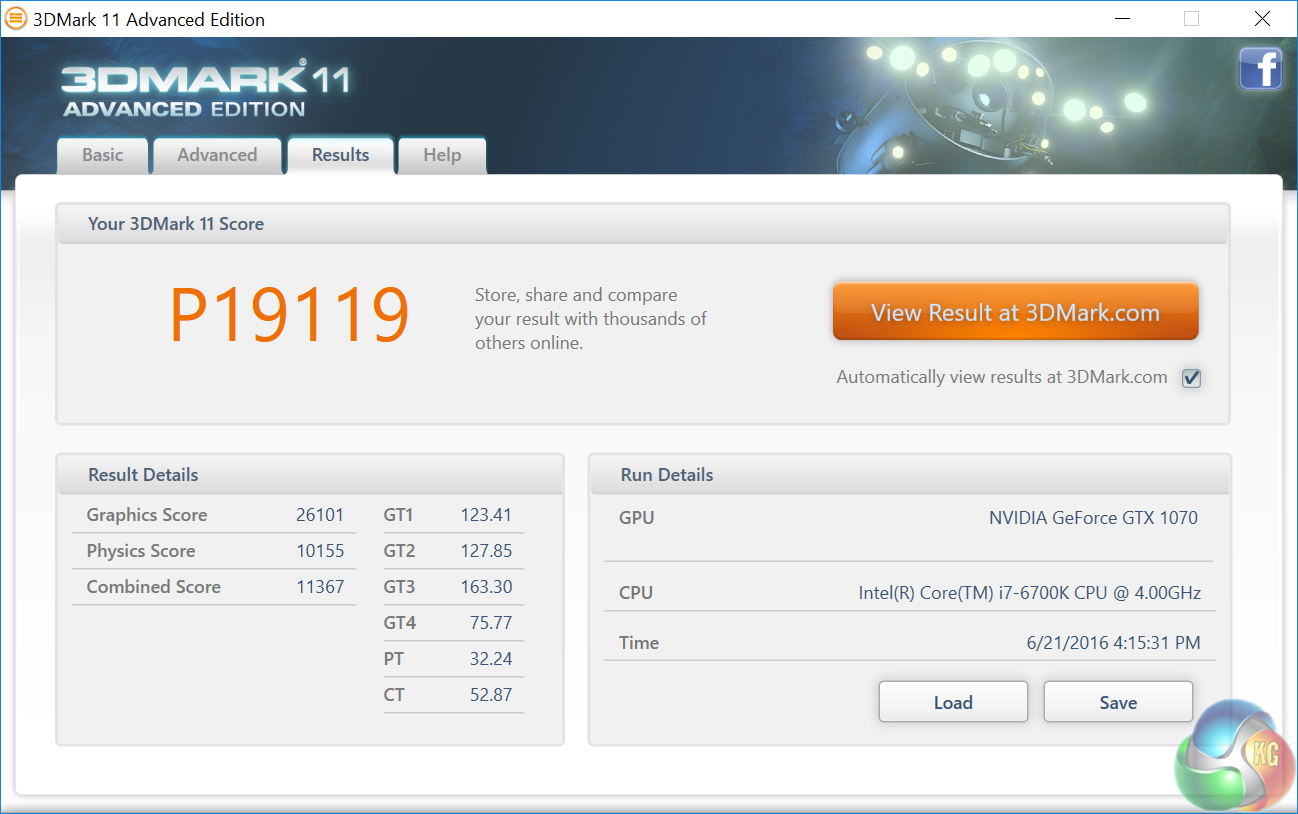The height and width of the screenshot is (814, 1298).
Task: Click the CPU name Intel Core i7-6700K
Action: 1030,593
